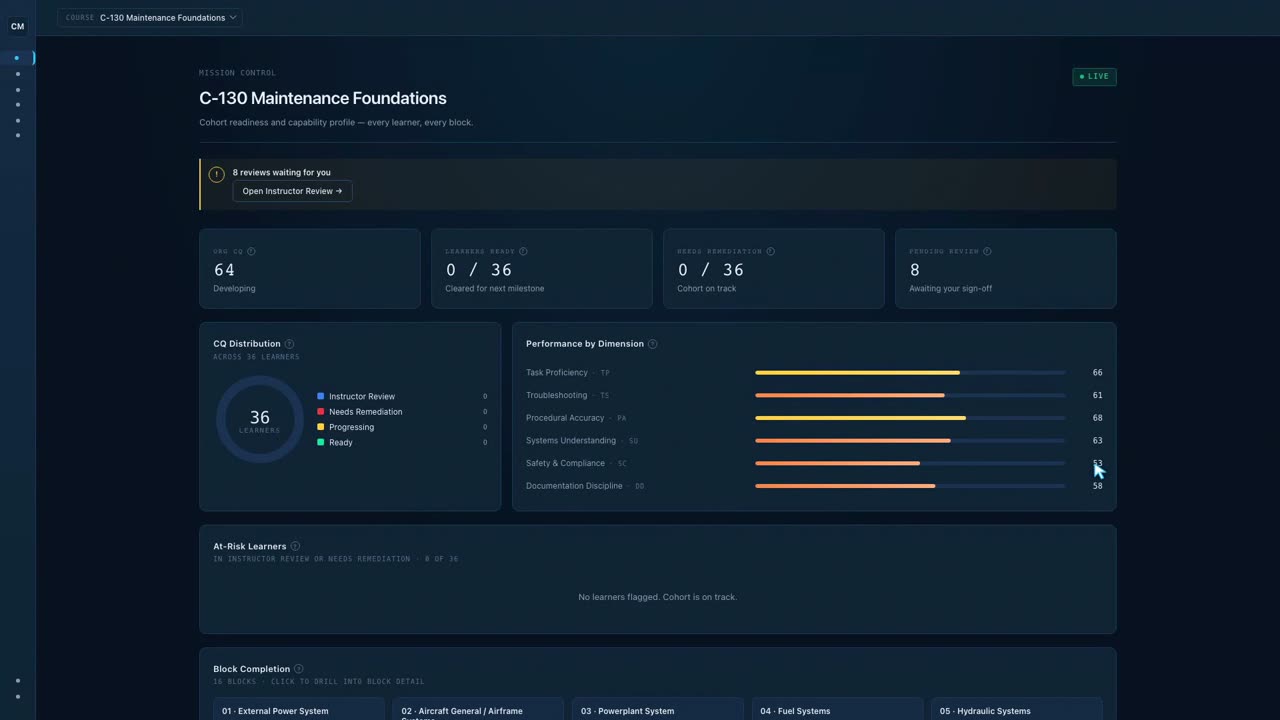Click the At-Risk Learners help icon
Viewport: 1280px width, 720px height.
point(295,546)
